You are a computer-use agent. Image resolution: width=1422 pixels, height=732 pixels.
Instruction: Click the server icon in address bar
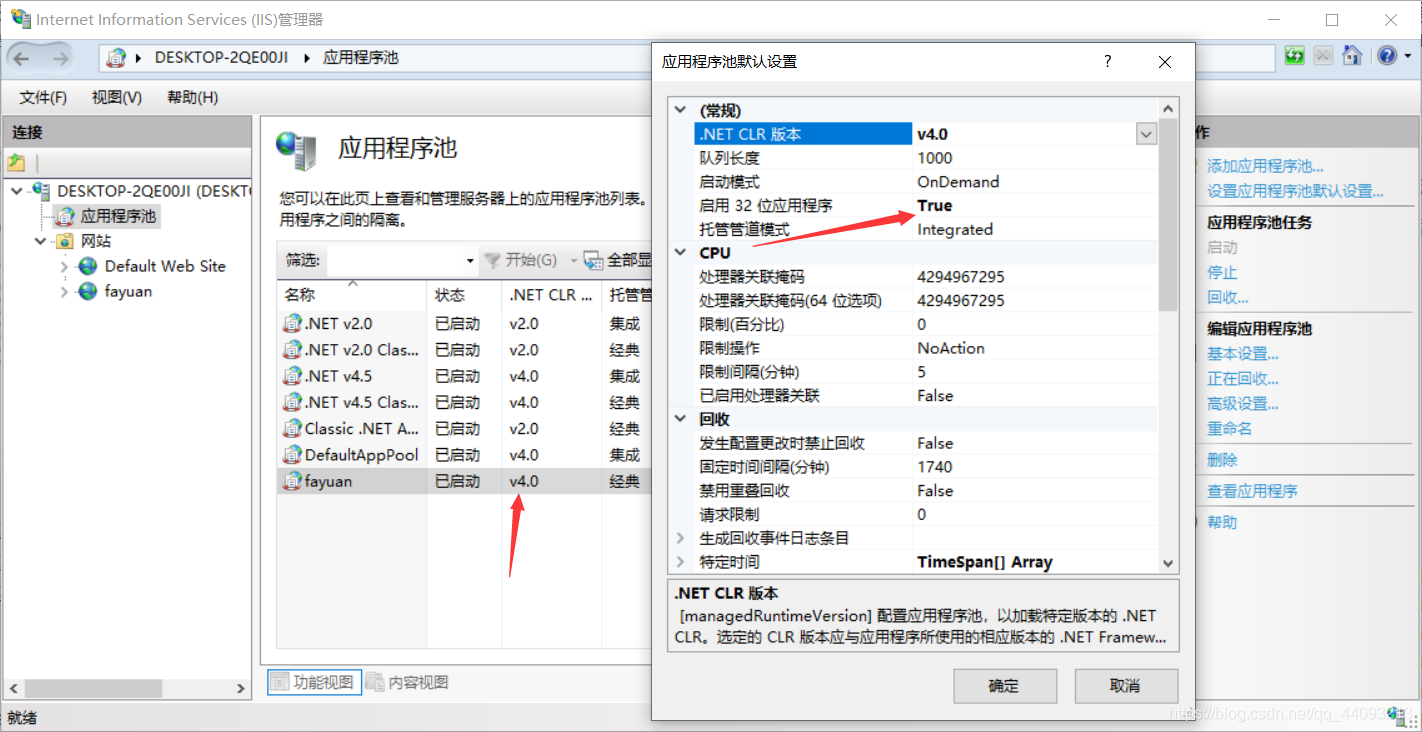point(117,58)
